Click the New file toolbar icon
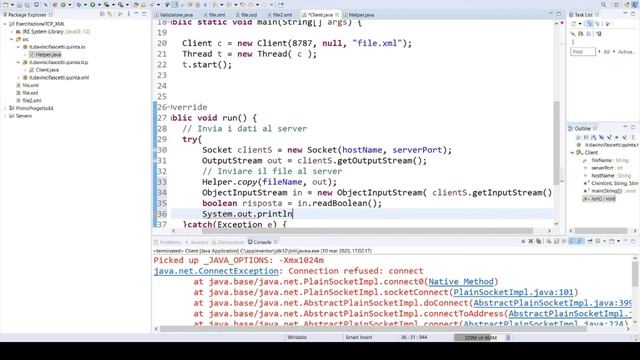 [x=5, y=4]
